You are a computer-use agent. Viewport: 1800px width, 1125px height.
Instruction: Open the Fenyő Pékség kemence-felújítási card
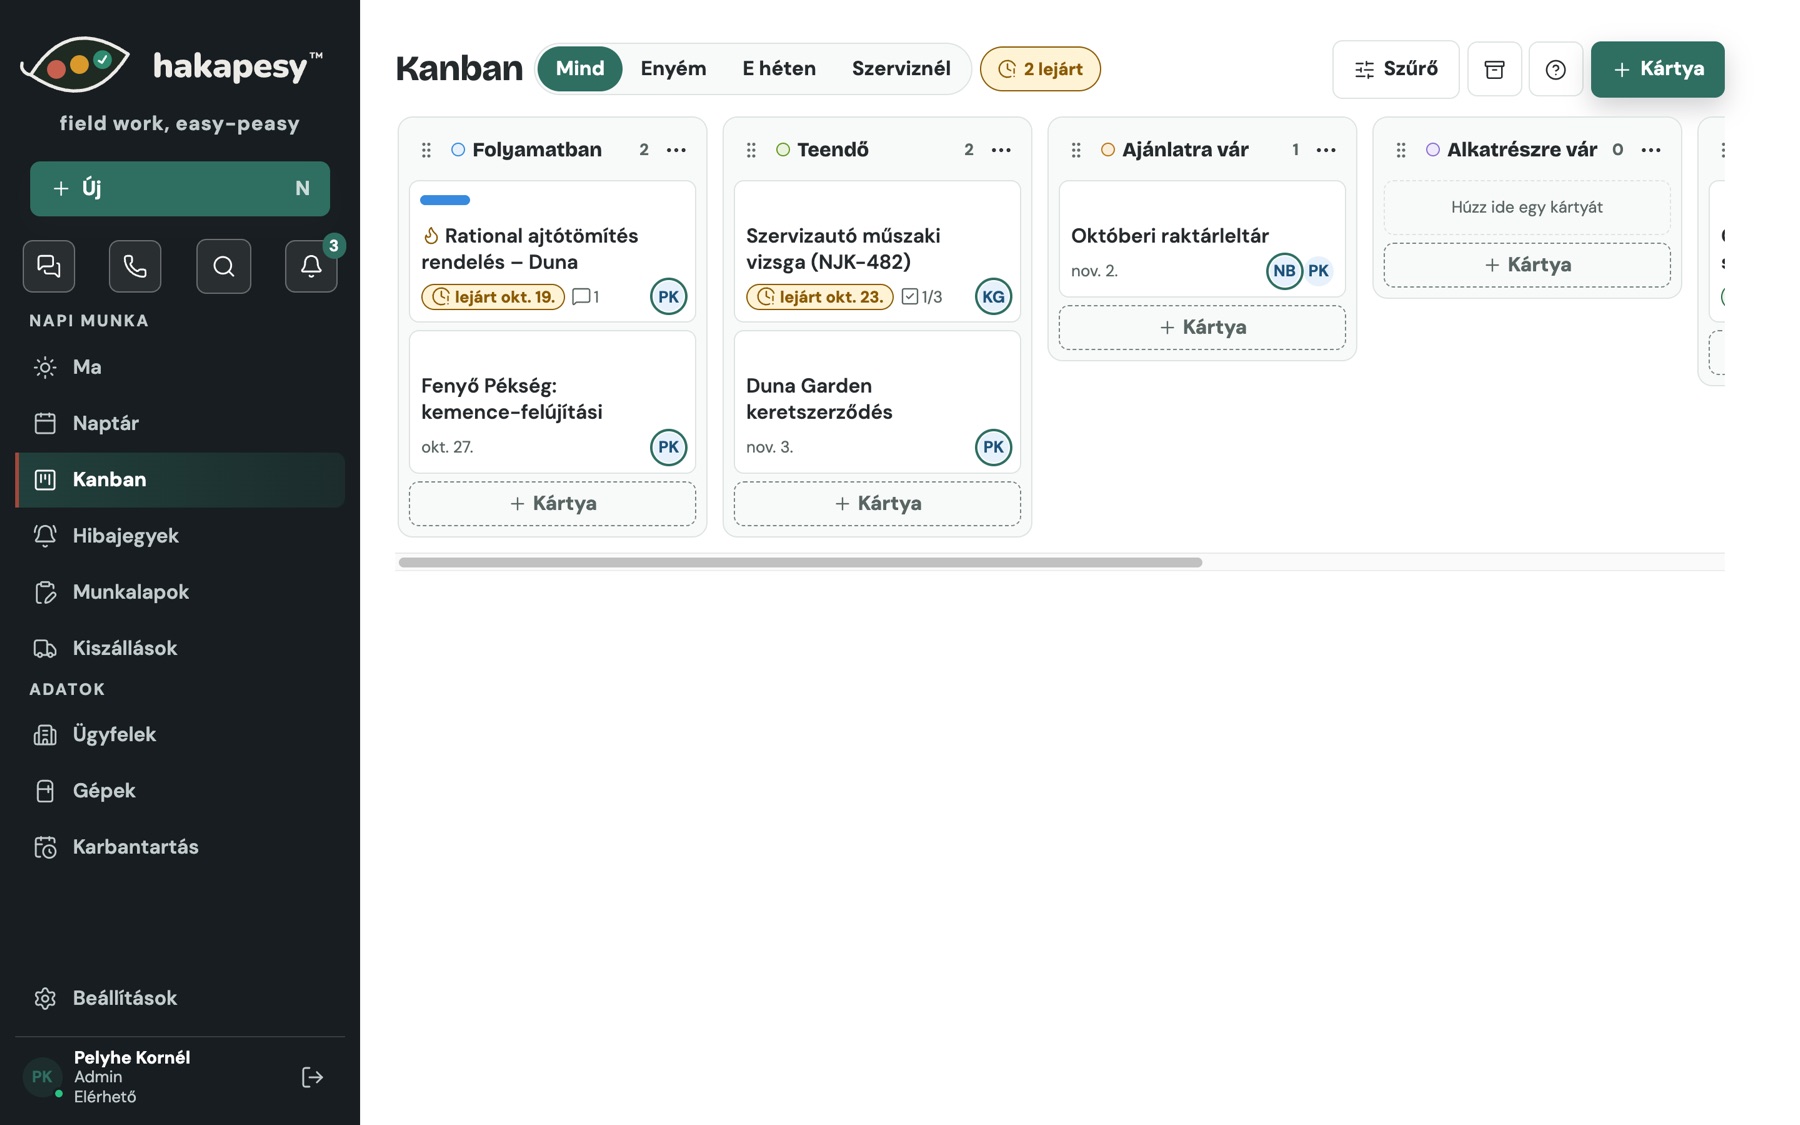click(x=552, y=402)
